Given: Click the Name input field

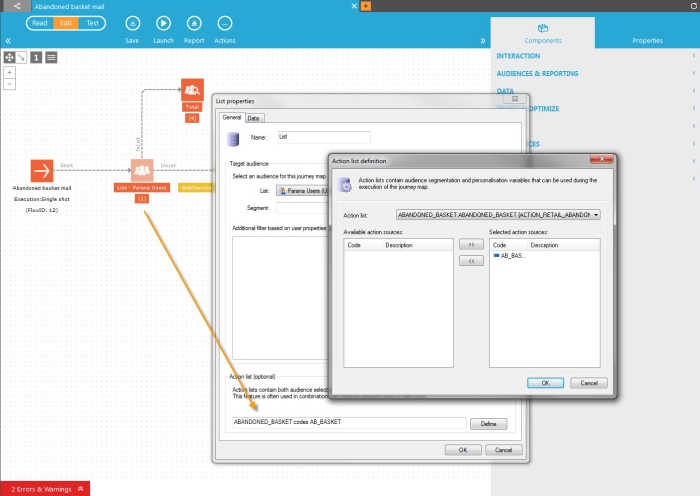Looking at the screenshot, I should point(323,137).
